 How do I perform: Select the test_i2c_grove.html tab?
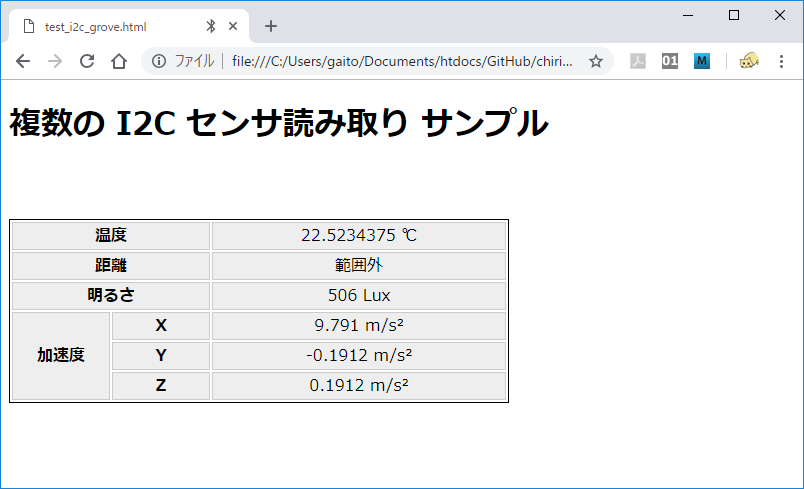[100, 27]
